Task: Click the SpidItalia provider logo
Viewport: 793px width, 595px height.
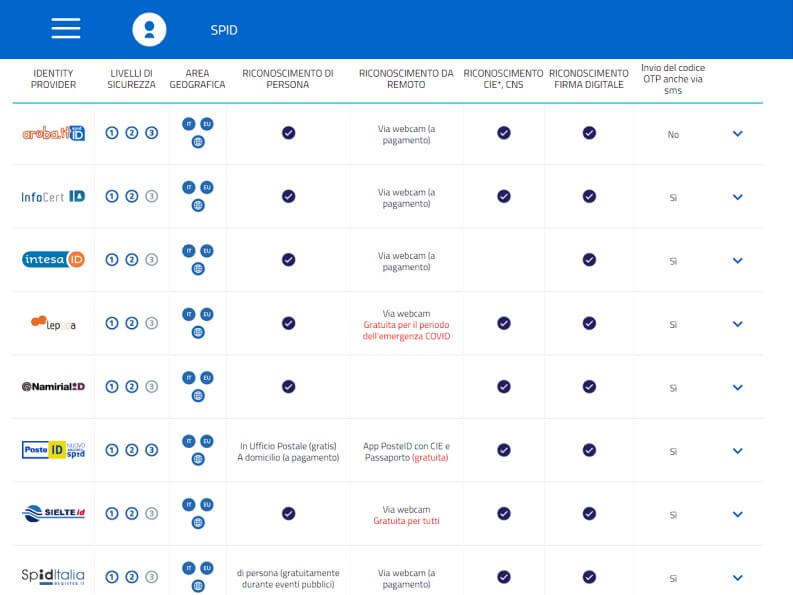Action: [x=53, y=577]
